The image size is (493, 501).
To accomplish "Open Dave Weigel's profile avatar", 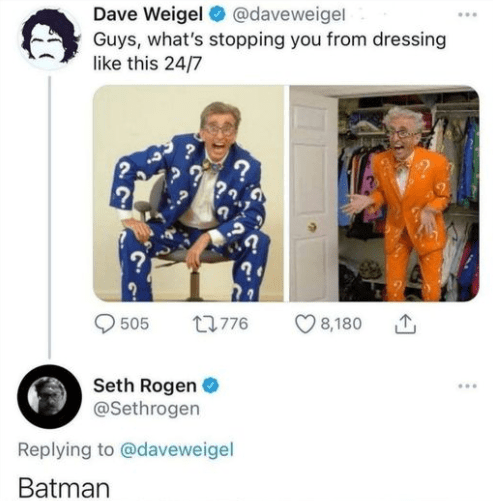I will [x=50, y=39].
